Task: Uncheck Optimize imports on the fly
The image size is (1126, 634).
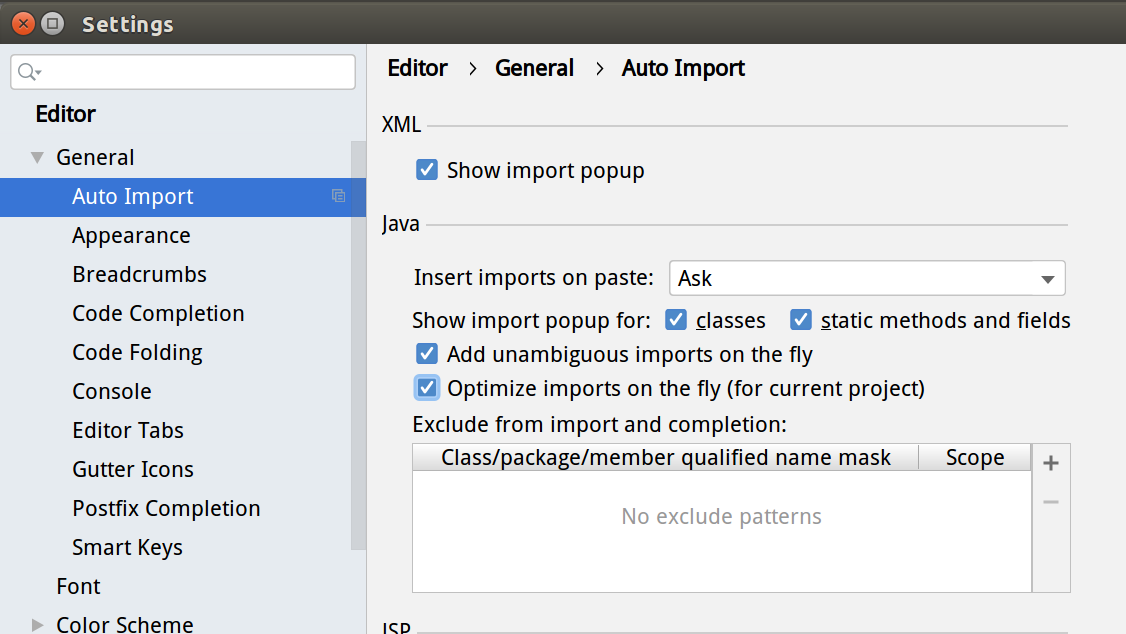Action: tap(427, 387)
